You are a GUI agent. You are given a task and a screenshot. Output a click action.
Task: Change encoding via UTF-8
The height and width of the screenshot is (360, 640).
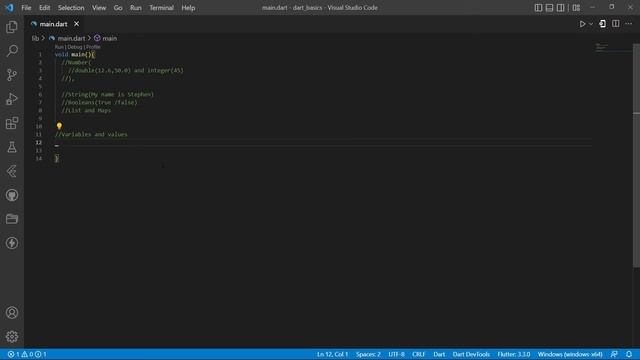coord(396,354)
